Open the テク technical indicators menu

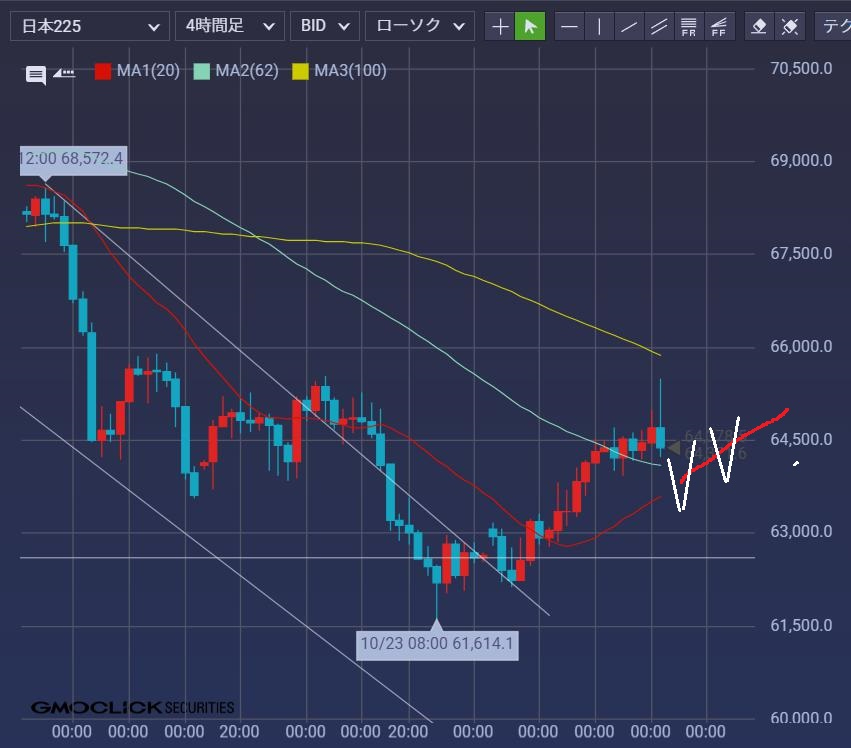pyautogui.click(x=833, y=26)
